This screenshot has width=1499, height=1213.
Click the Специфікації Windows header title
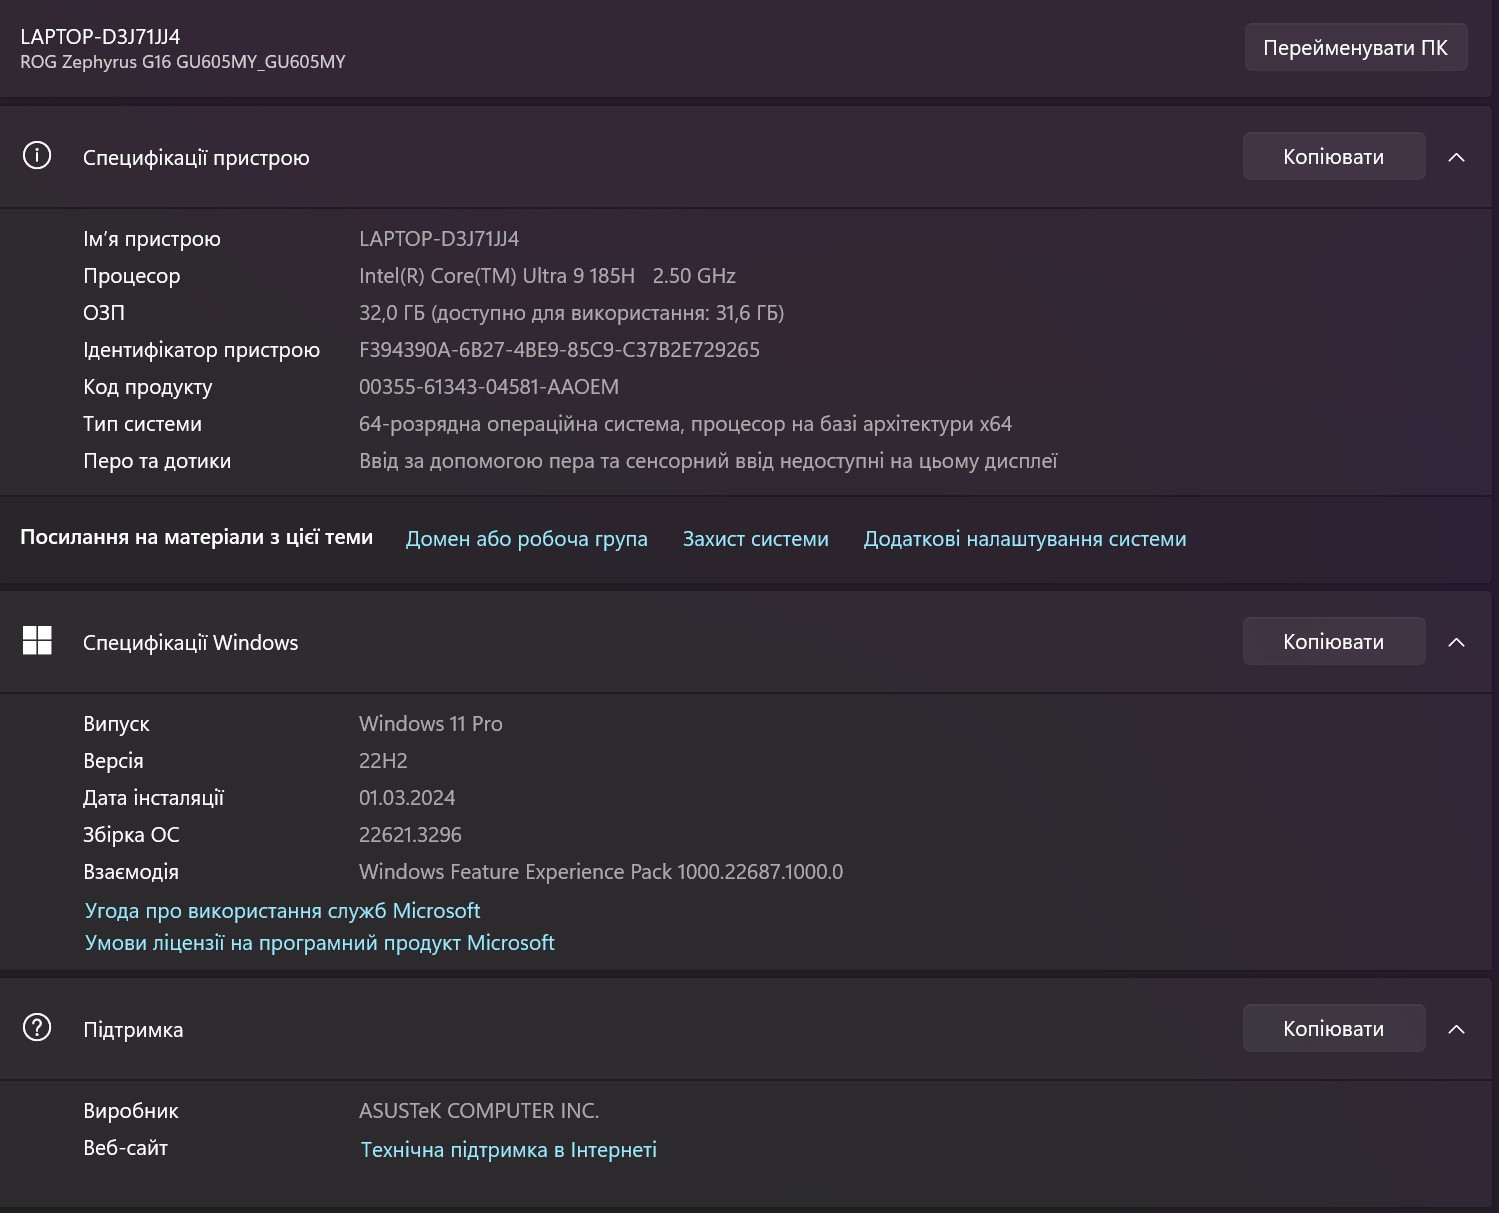tap(190, 643)
